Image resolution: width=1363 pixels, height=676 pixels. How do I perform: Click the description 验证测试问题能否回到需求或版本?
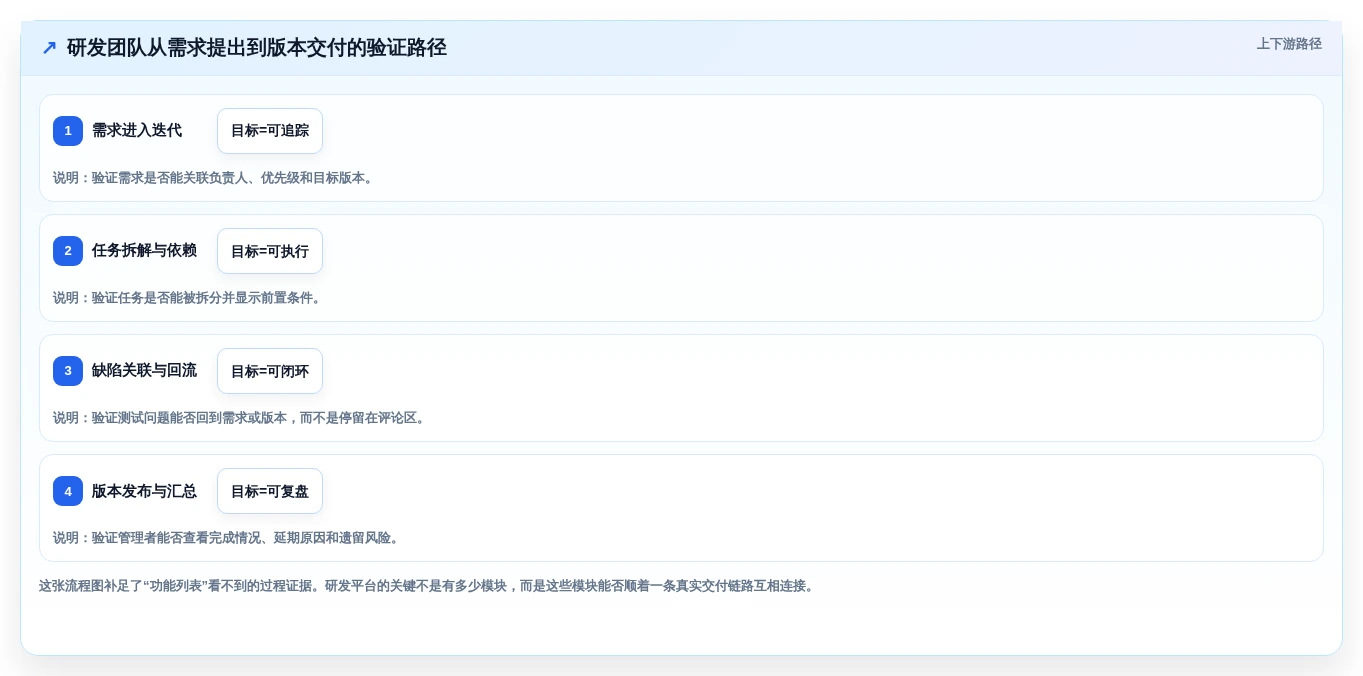(241, 418)
